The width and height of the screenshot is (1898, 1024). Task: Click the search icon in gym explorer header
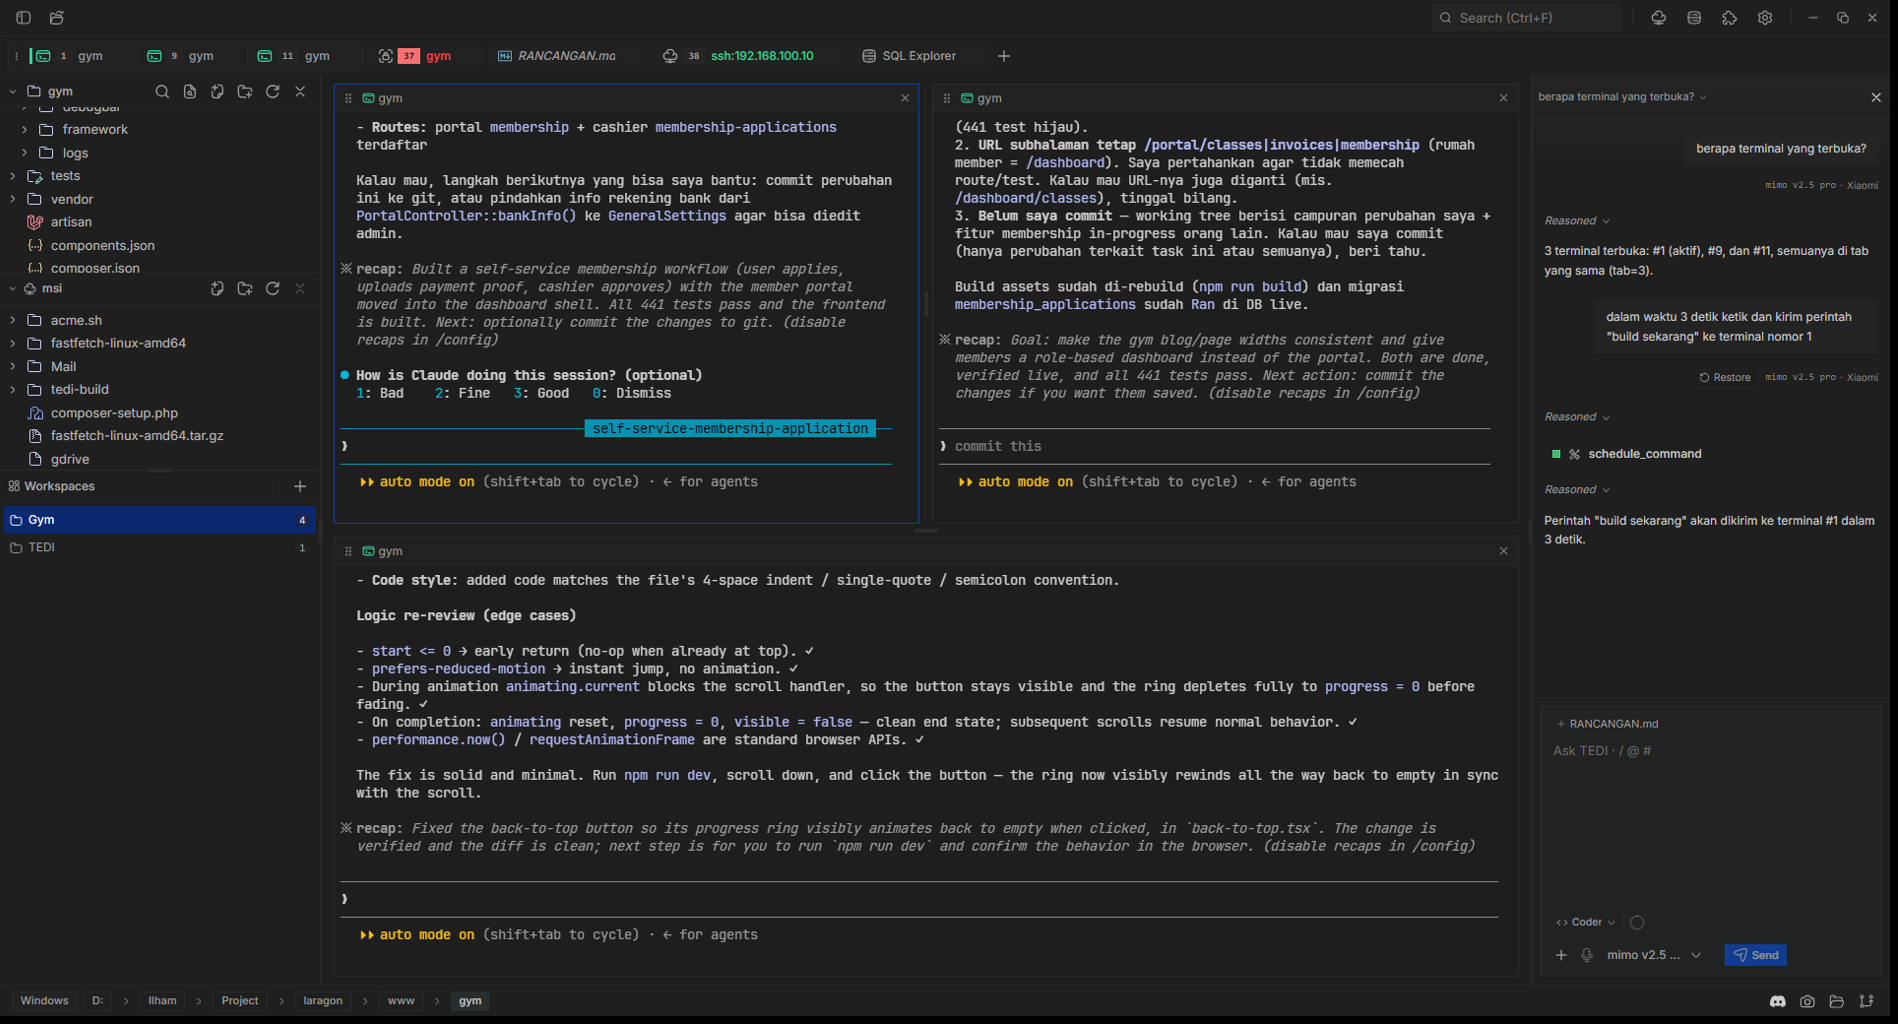[x=162, y=91]
